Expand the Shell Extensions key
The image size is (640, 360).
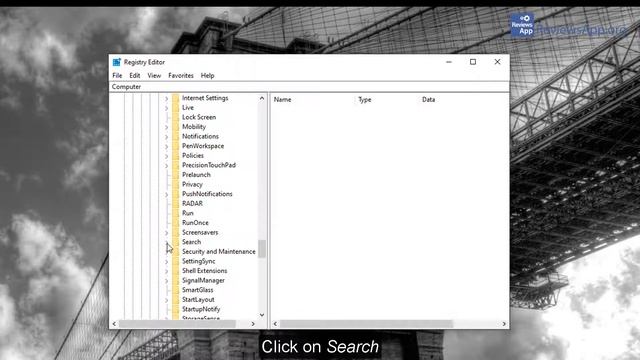[166, 271]
